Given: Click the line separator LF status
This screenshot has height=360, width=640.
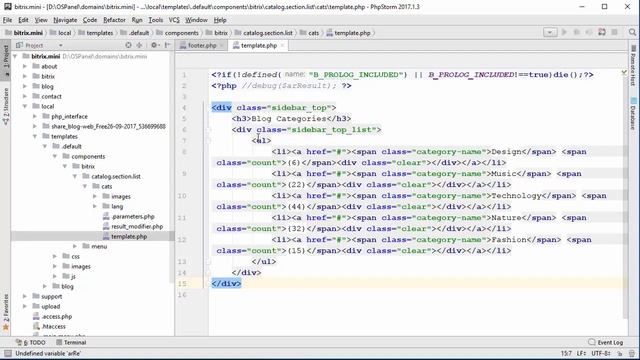Looking at the screenshot, I should [581, 353].
